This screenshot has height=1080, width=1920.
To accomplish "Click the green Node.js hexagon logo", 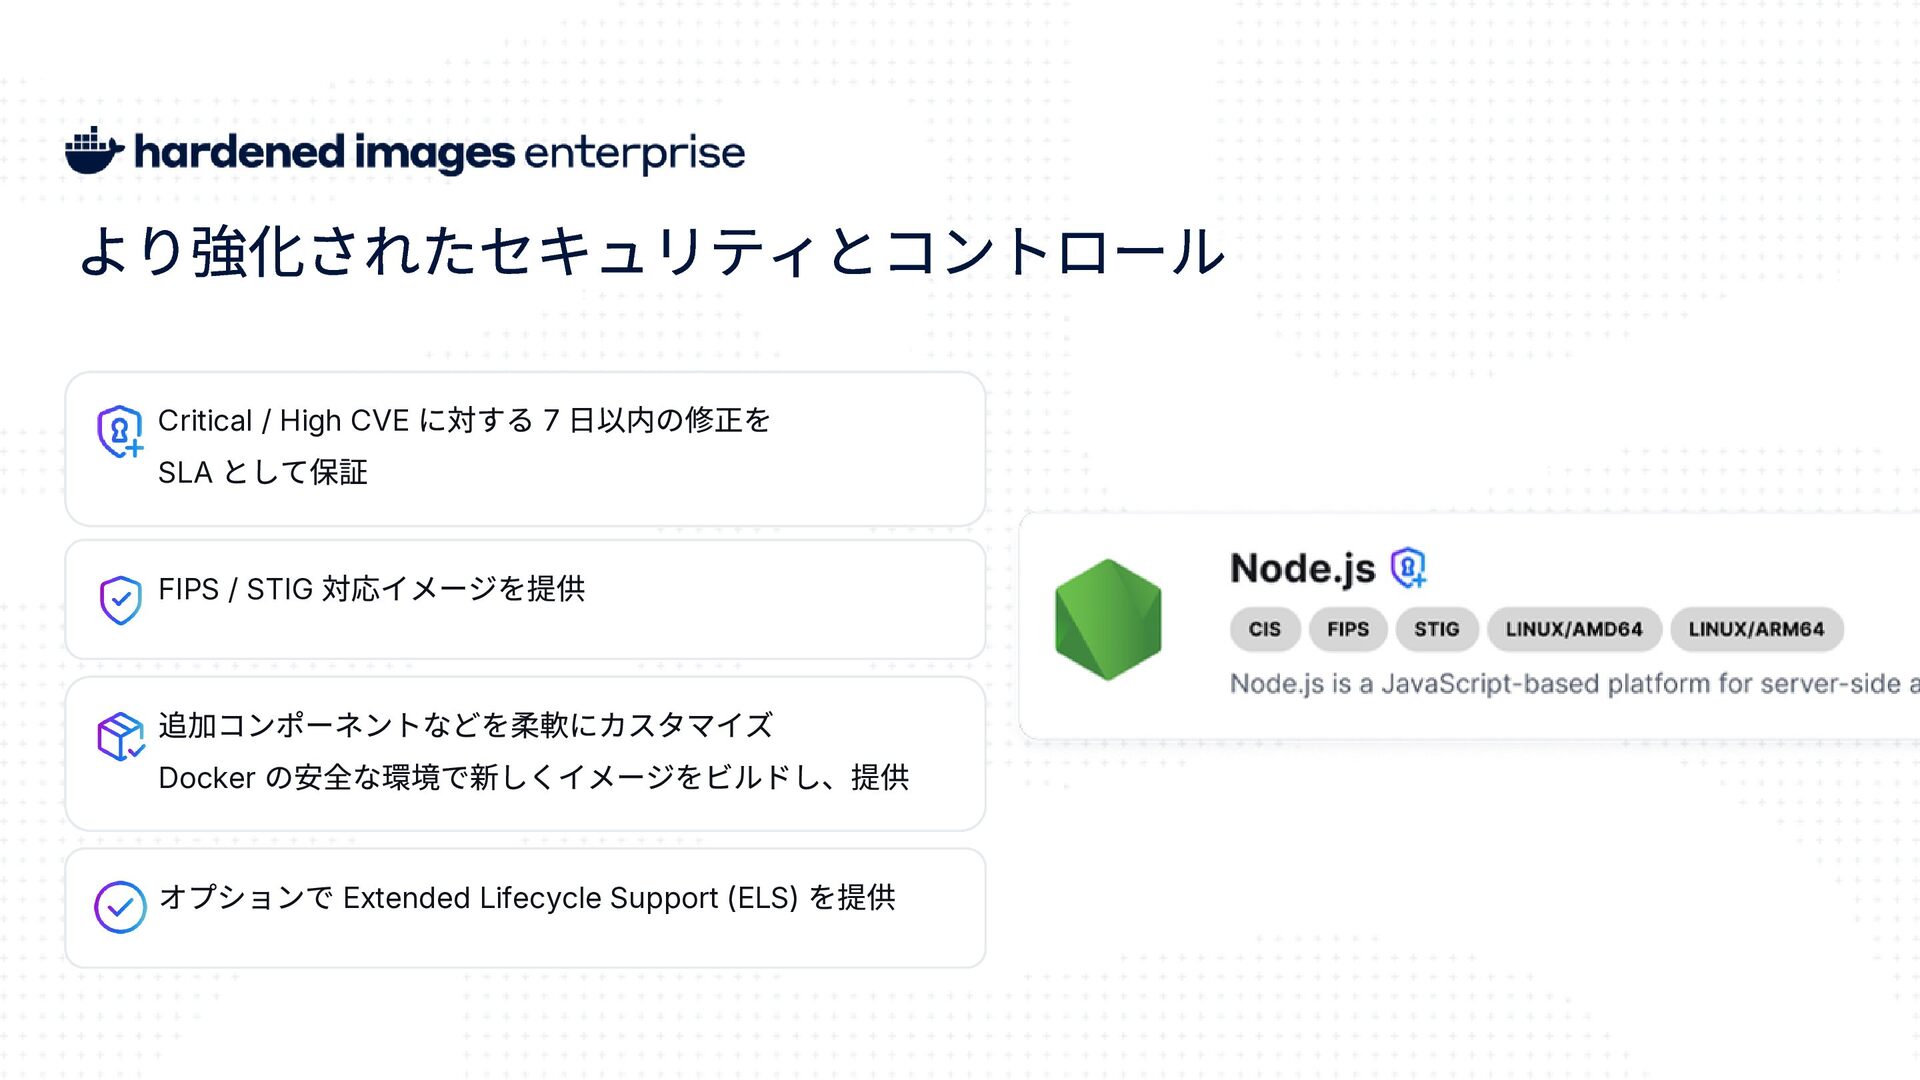I will 1108,620.
